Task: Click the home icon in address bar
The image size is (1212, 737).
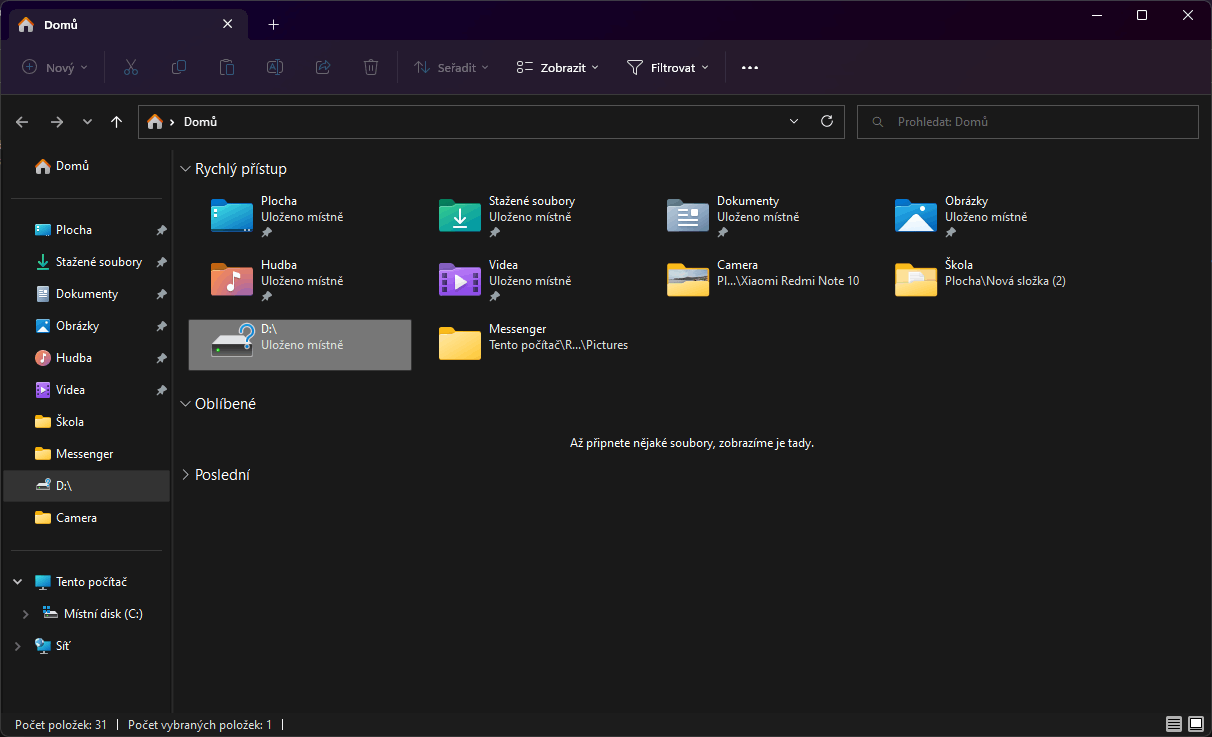Action: (155, 122)
